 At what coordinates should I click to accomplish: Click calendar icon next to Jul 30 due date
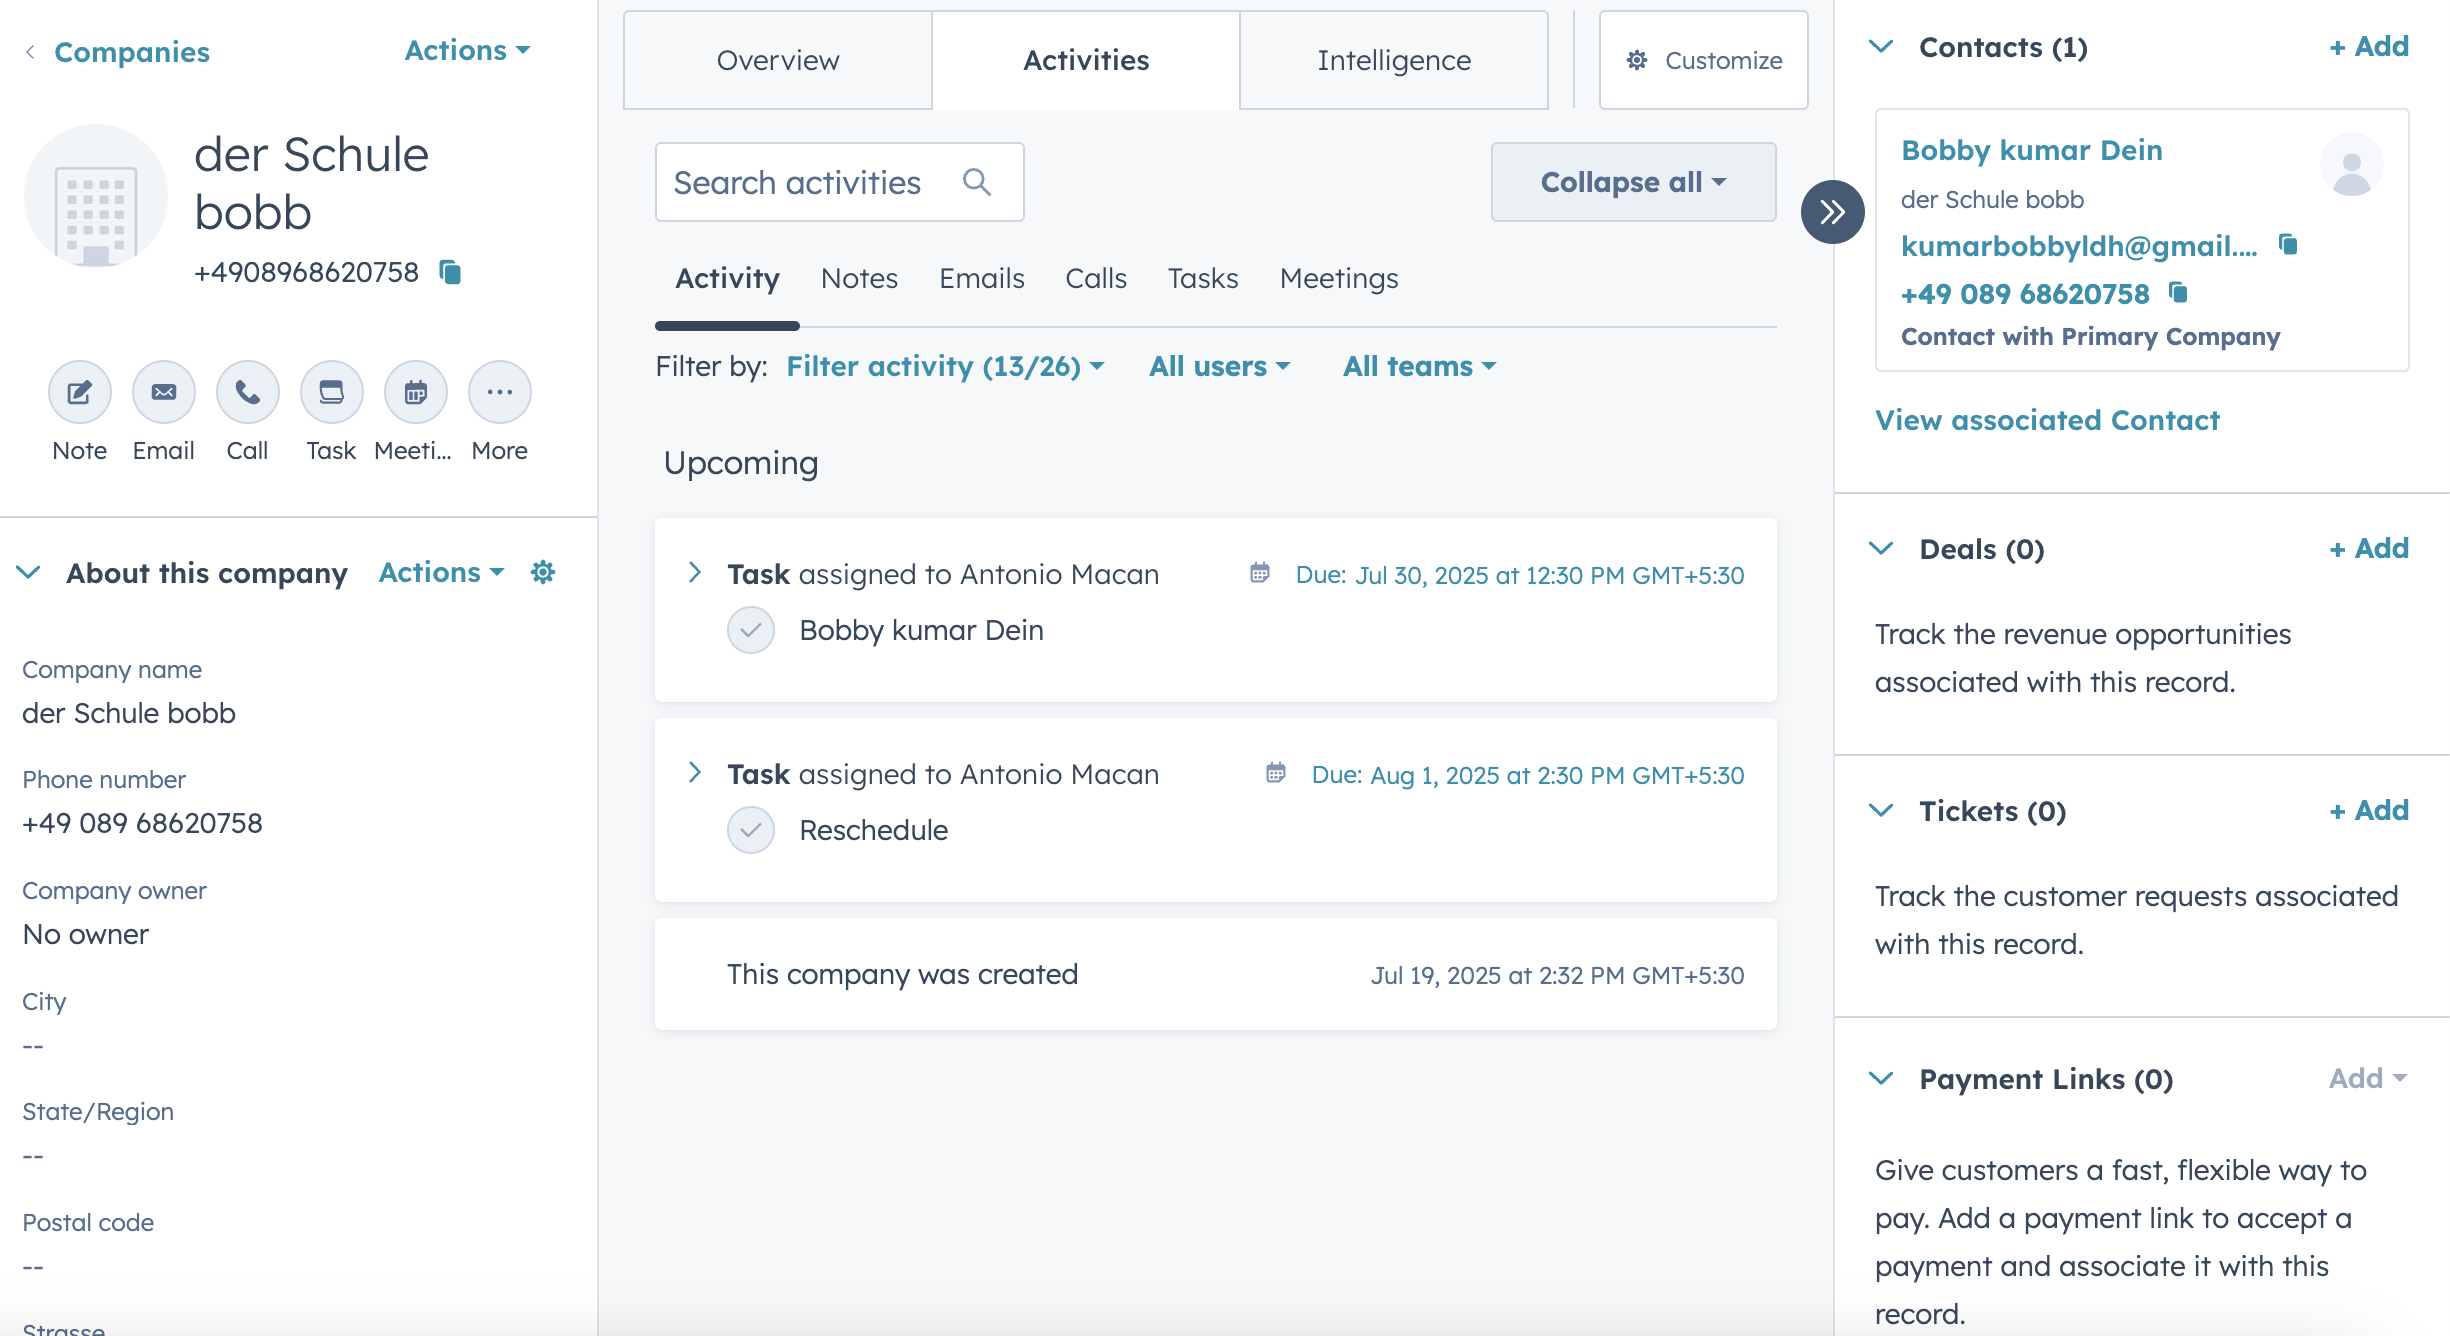tap(1260, 573)
